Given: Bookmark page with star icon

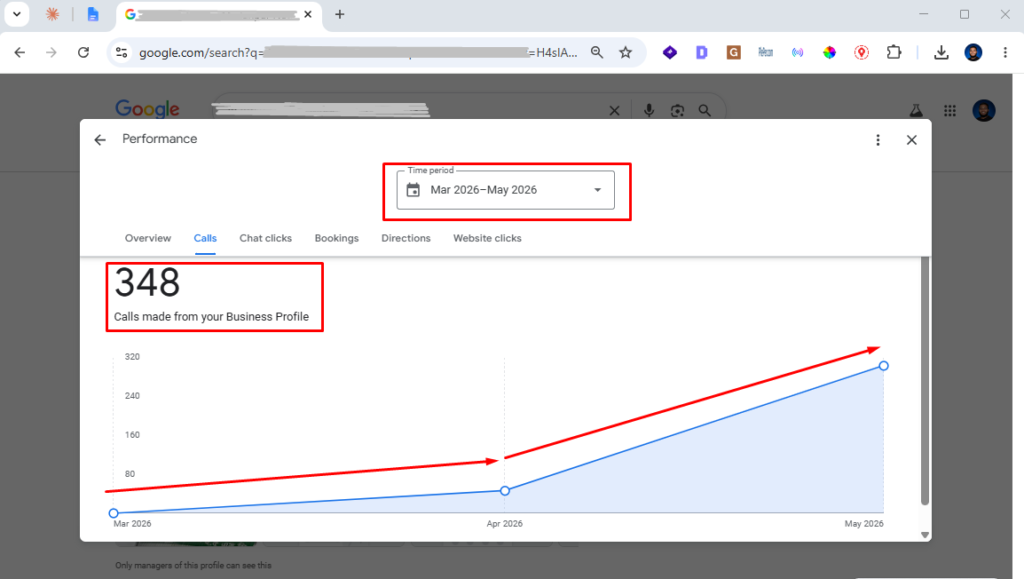Looking at the screenshot, I should (626, 52).
